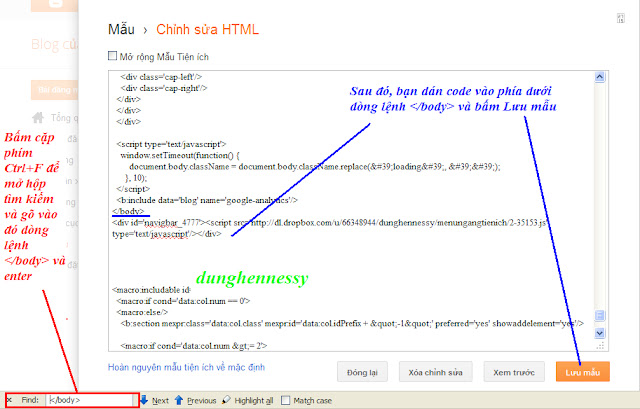This screenshot has height=409, width=640.
Task: Click the Đóng lại button
Action: click(x=362, y=372)
